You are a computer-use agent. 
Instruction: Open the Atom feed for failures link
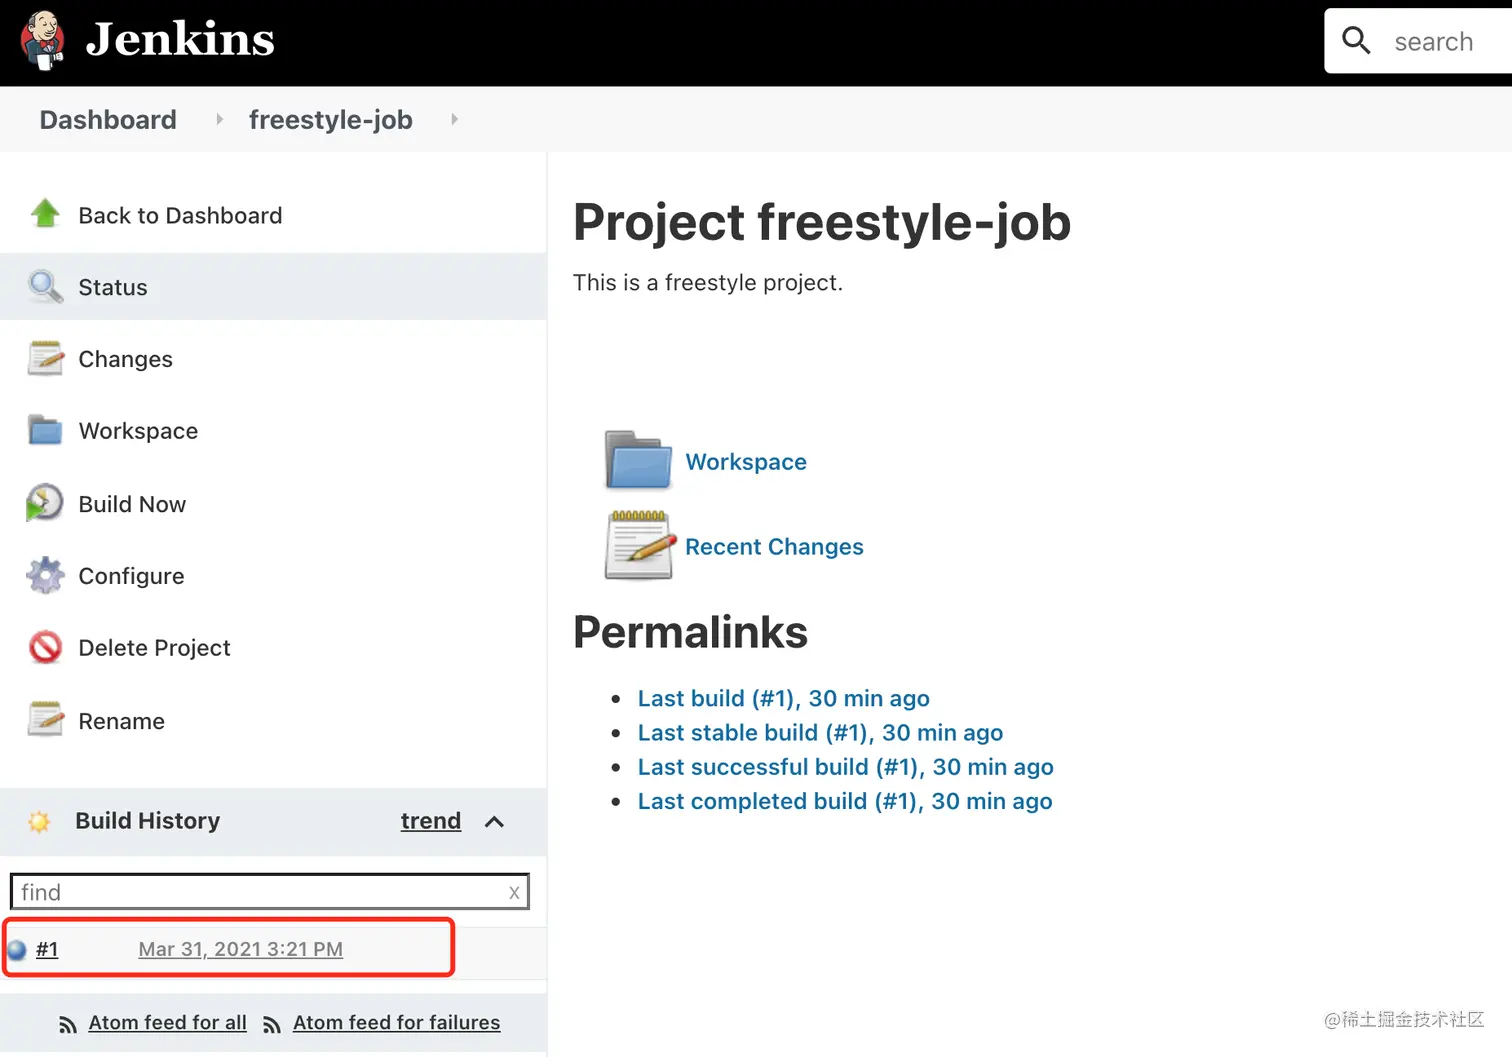coord(396,1023)
